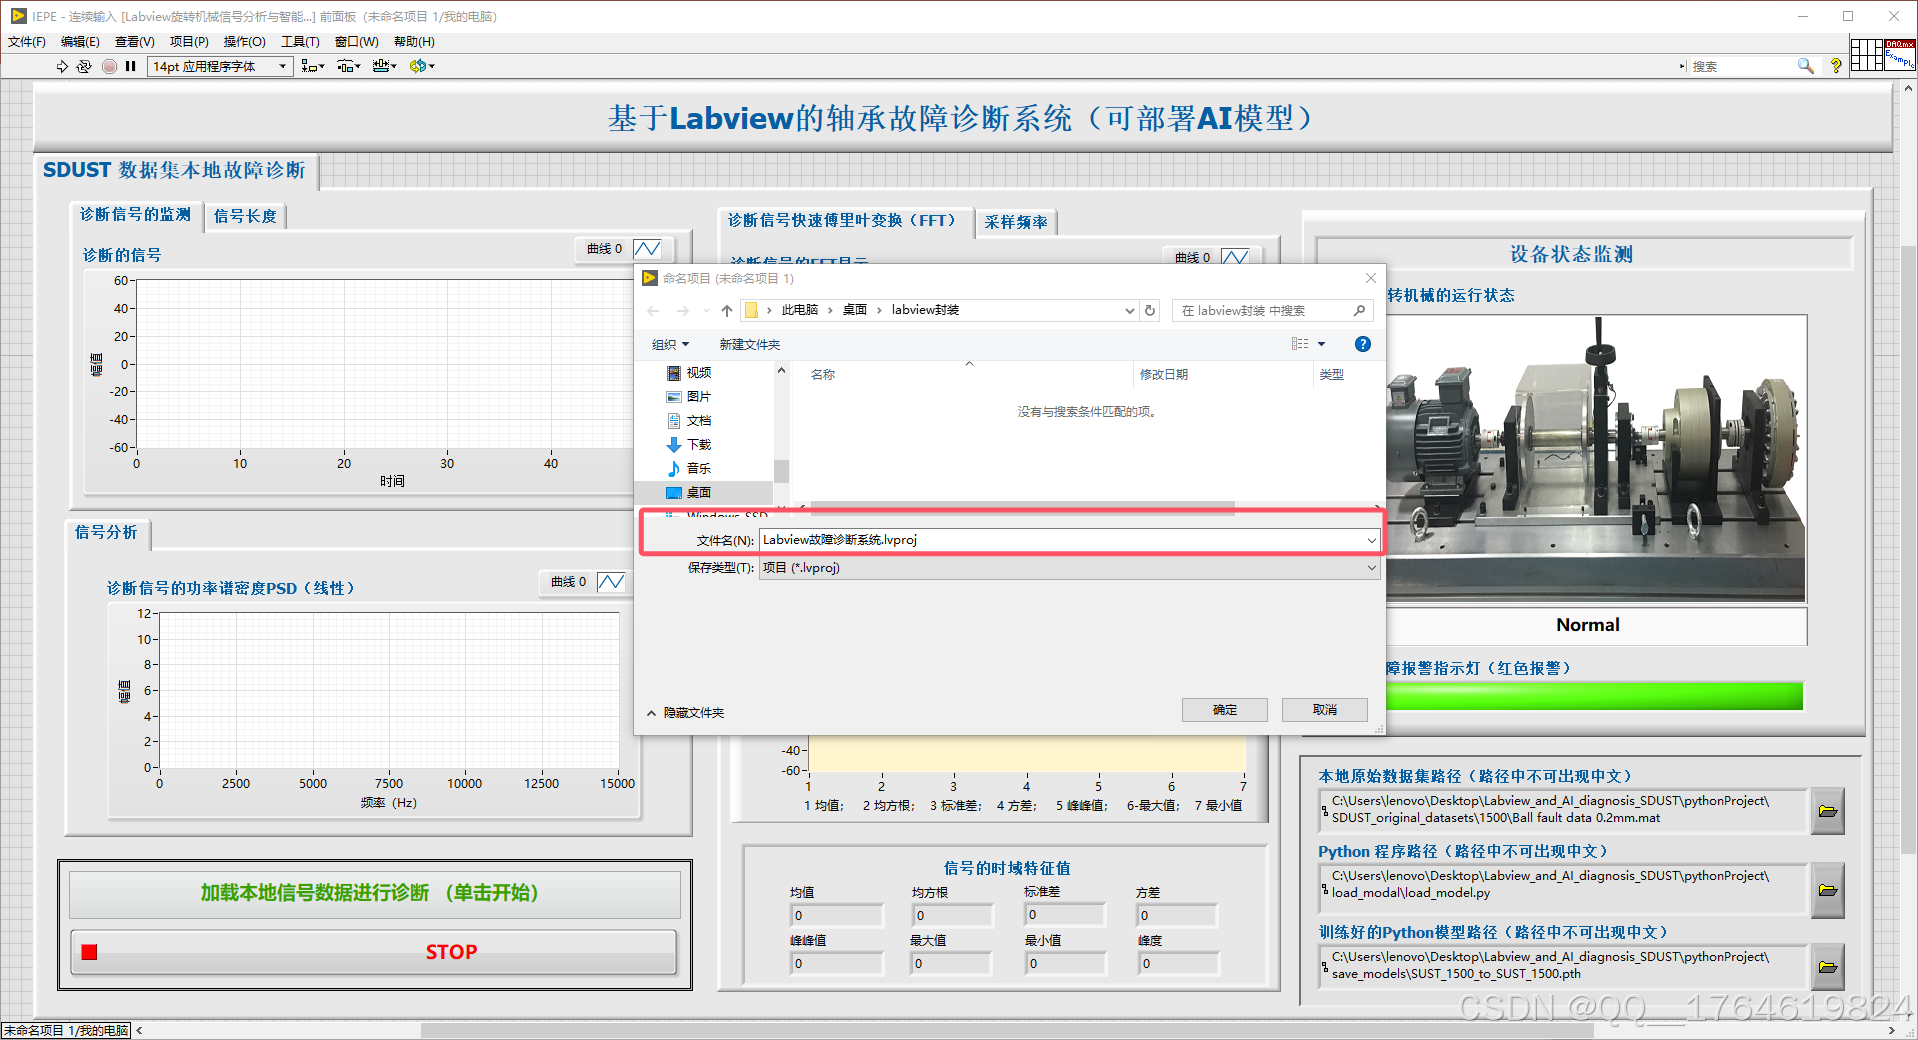The width and height of the screenshot is (1918, 1040).
Task: Click the Abort Execution red circle icon
Action: 109,66
